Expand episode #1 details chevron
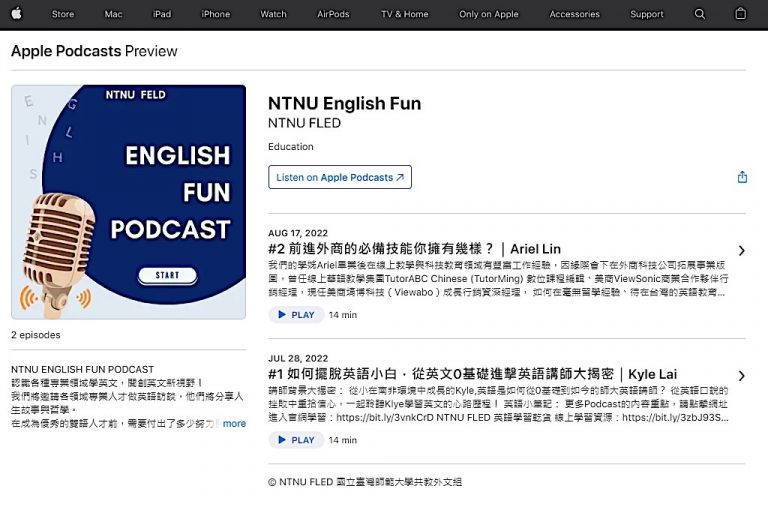The height and width of the screenshot is (507, 768). pos(742,376)
